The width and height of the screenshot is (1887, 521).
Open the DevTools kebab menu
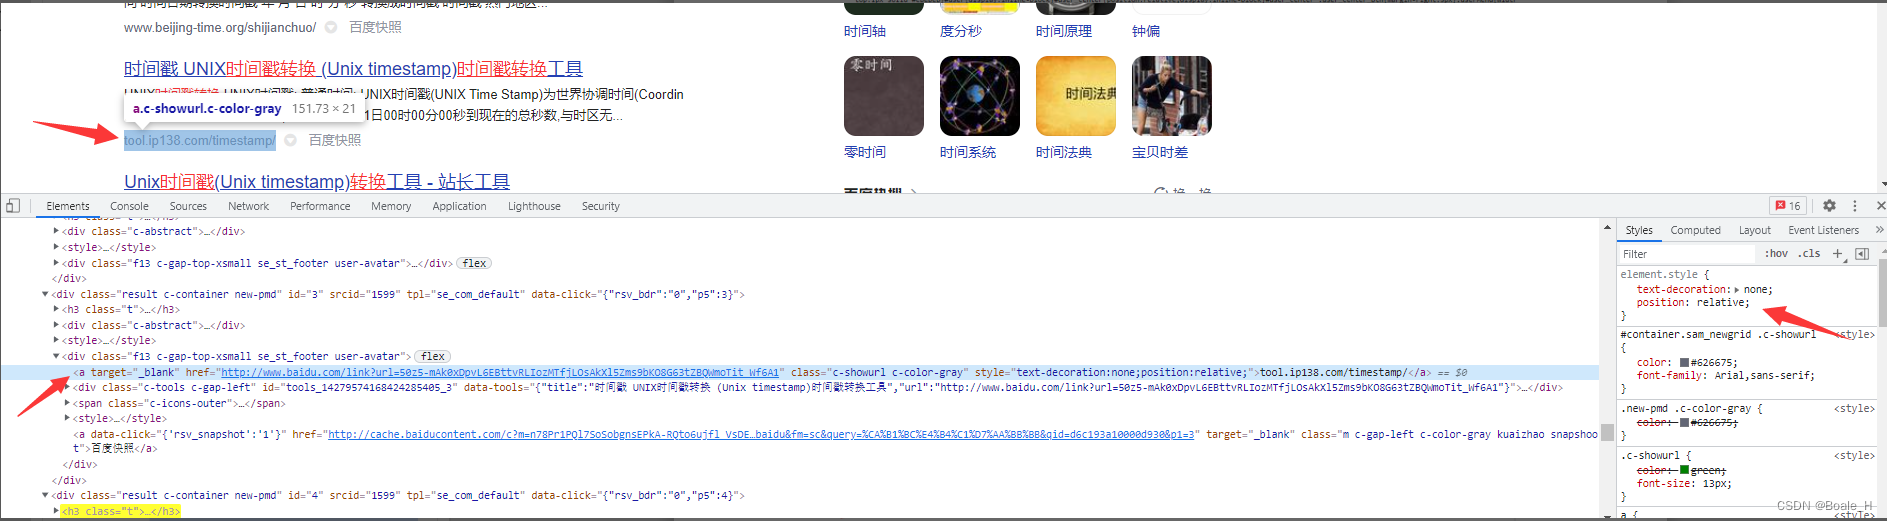point(1854,206)
